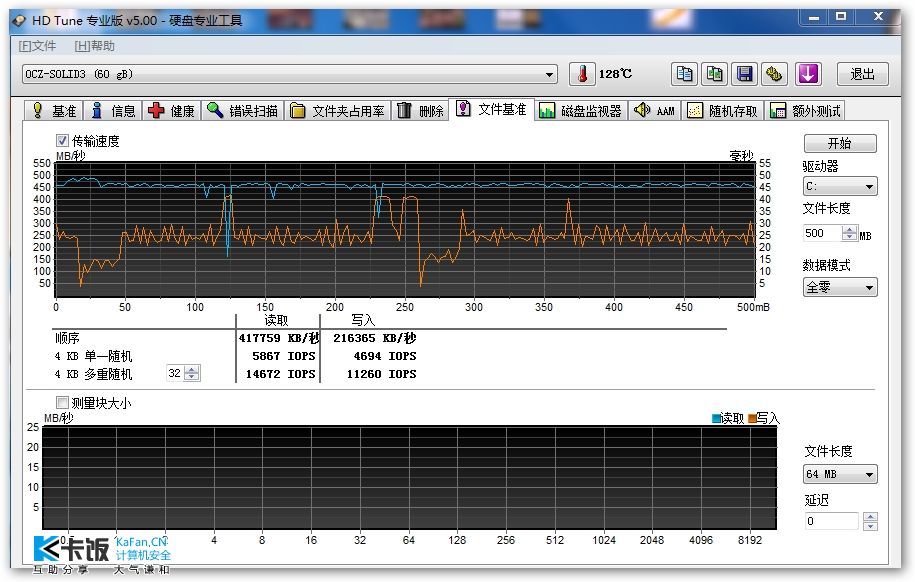Click the save screenshot floppy disk icon
915x582 pixels.
point(745,74)
